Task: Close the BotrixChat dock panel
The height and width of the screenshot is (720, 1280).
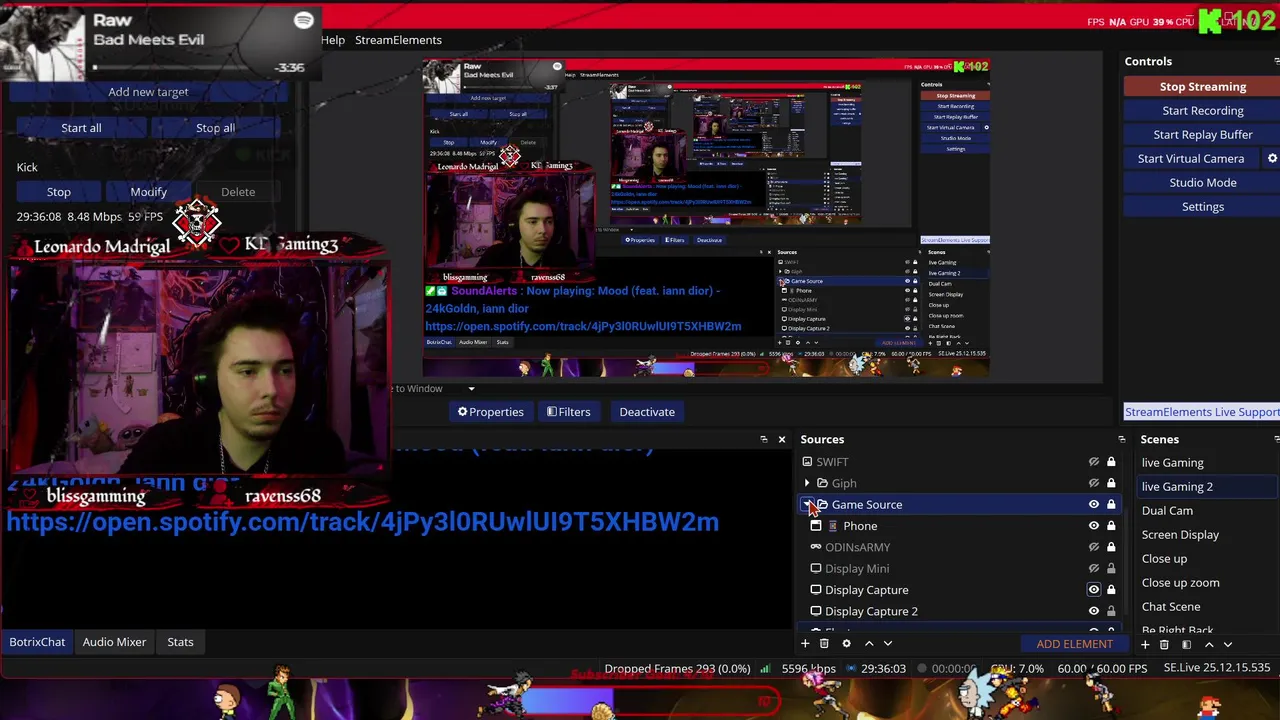Action: coord(782,439)
